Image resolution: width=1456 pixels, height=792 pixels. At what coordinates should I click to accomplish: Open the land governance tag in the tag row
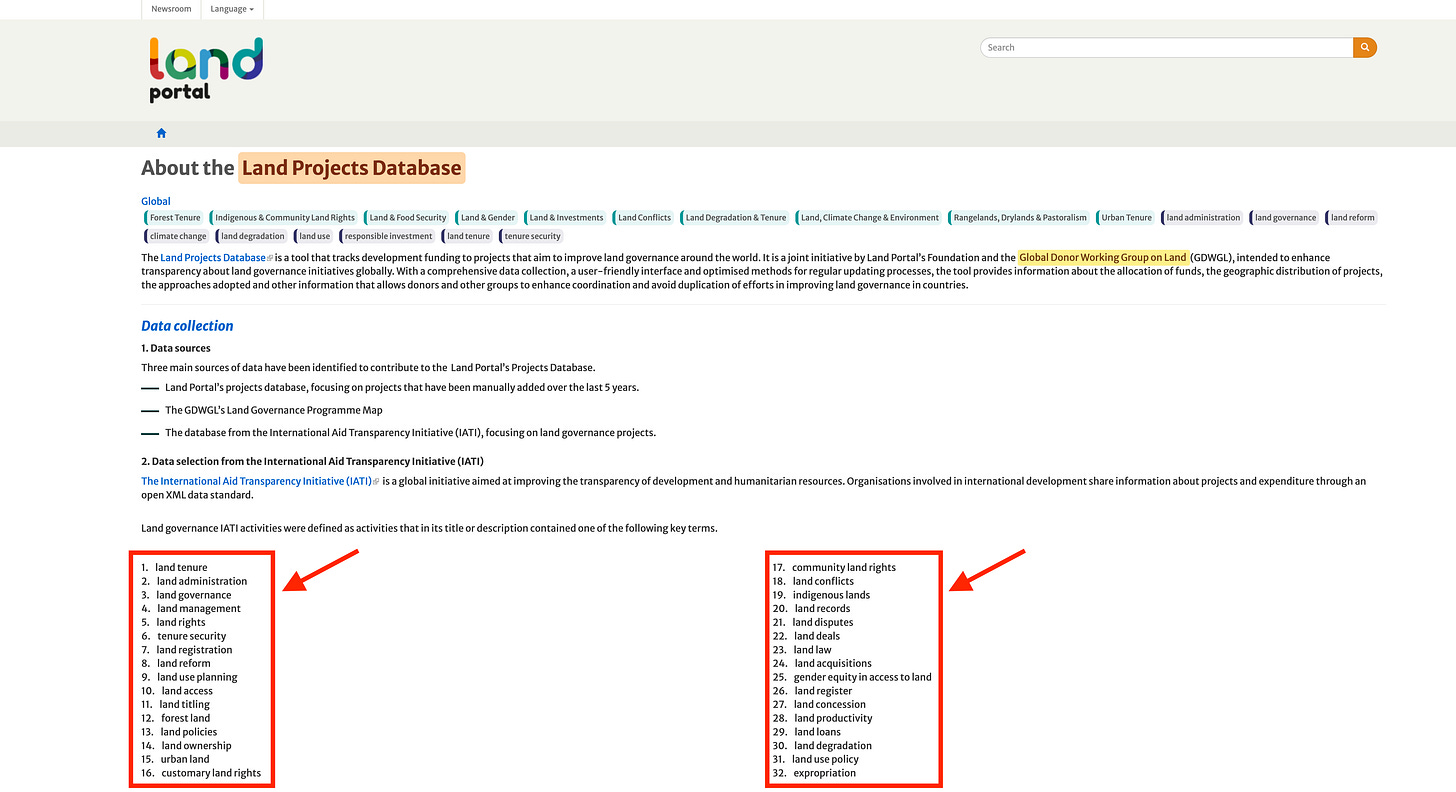point(1285,217)
